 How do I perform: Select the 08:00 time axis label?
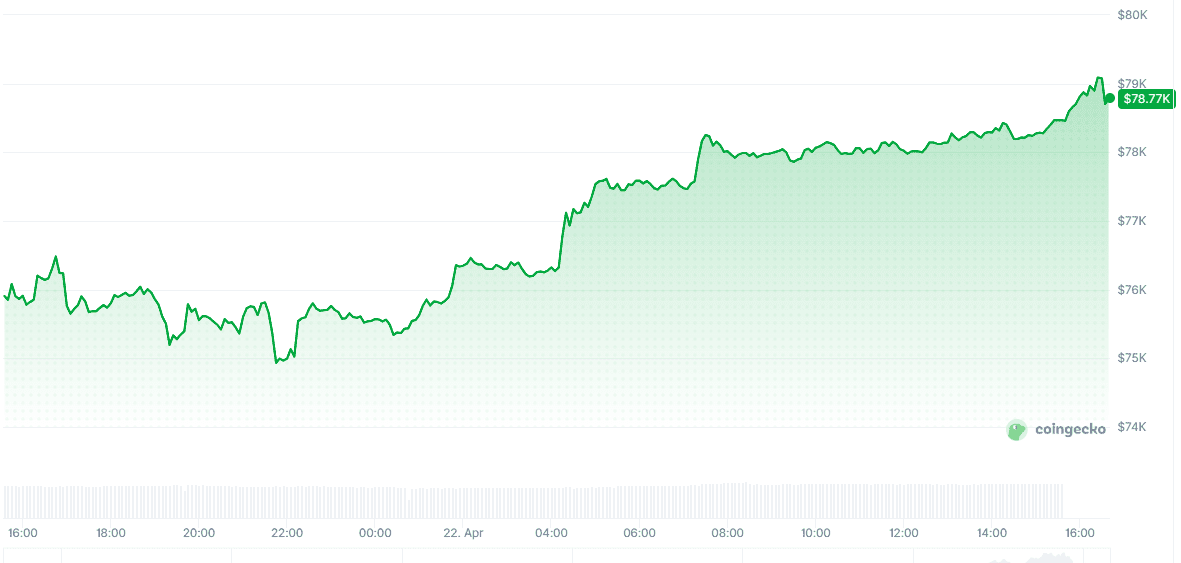pyautogui.click(x=728, y=533)
